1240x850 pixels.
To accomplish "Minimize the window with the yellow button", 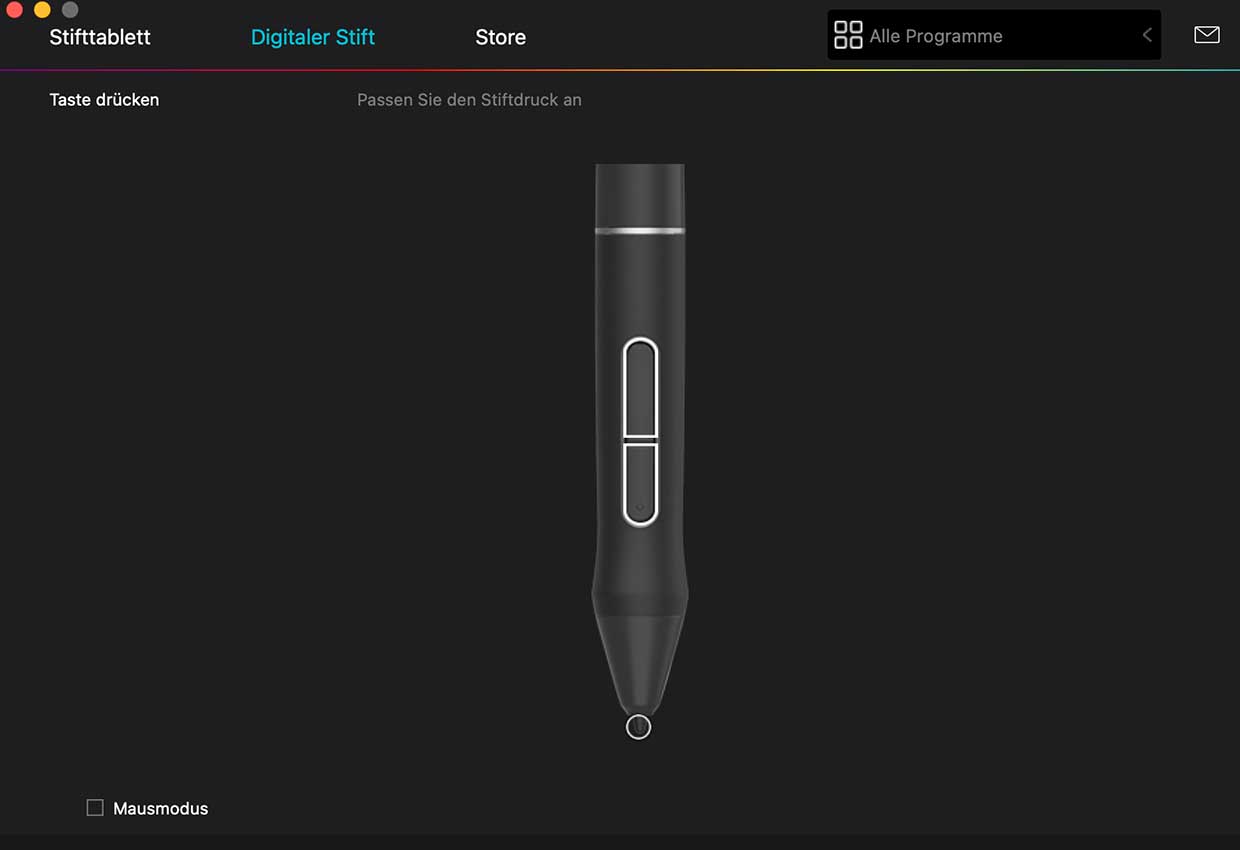I will (42, 10).
